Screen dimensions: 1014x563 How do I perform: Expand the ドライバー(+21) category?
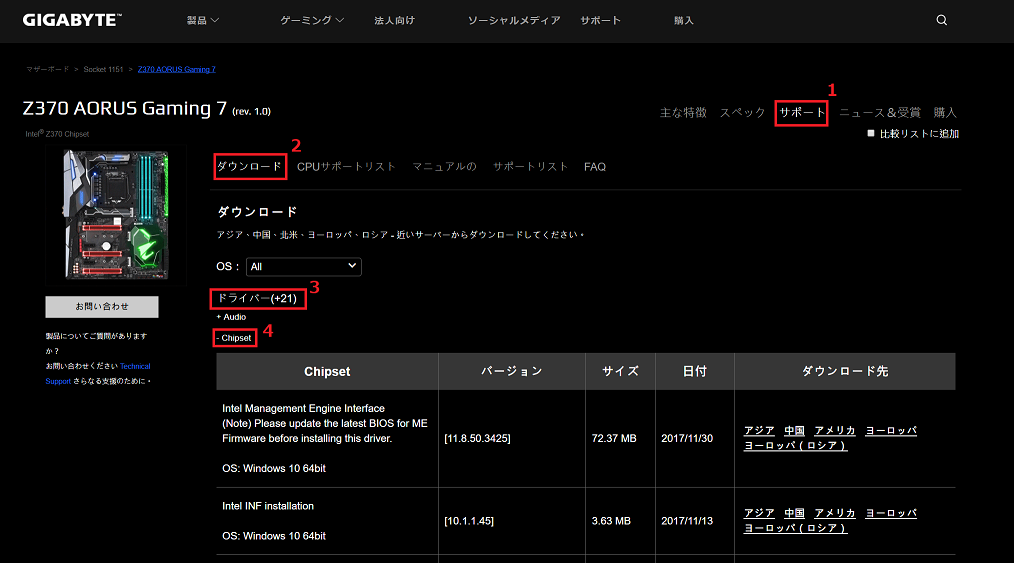[257, 298]
